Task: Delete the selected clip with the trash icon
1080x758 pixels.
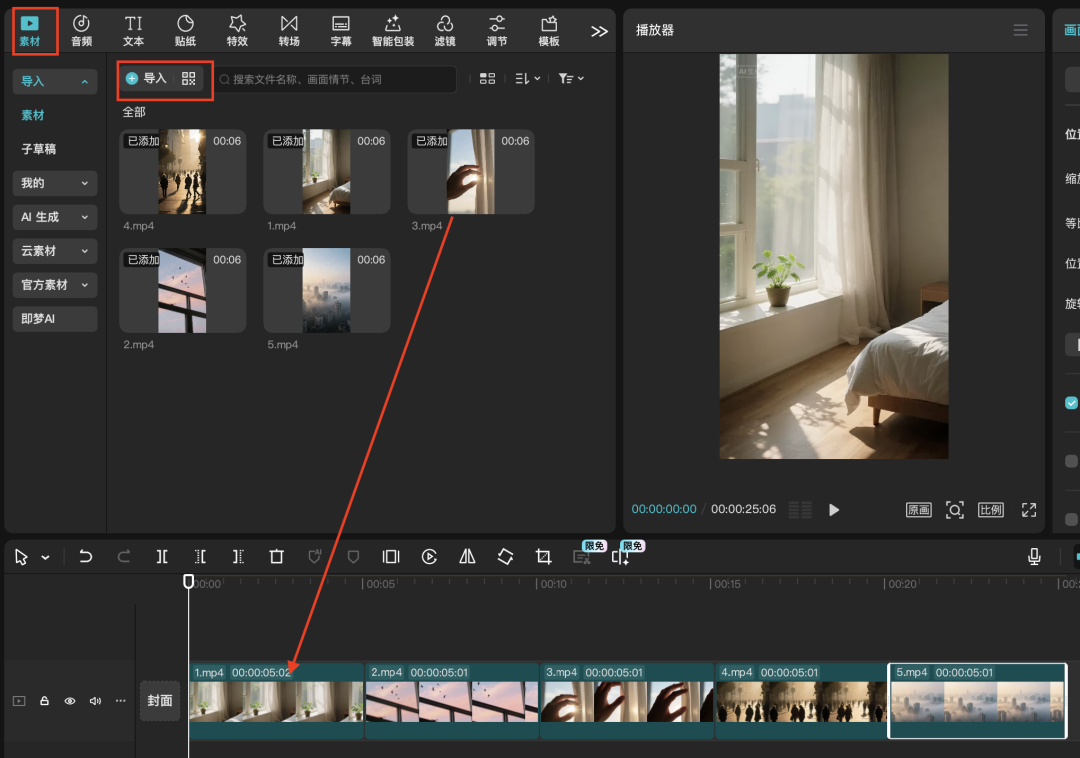Action: pos(277,557)
